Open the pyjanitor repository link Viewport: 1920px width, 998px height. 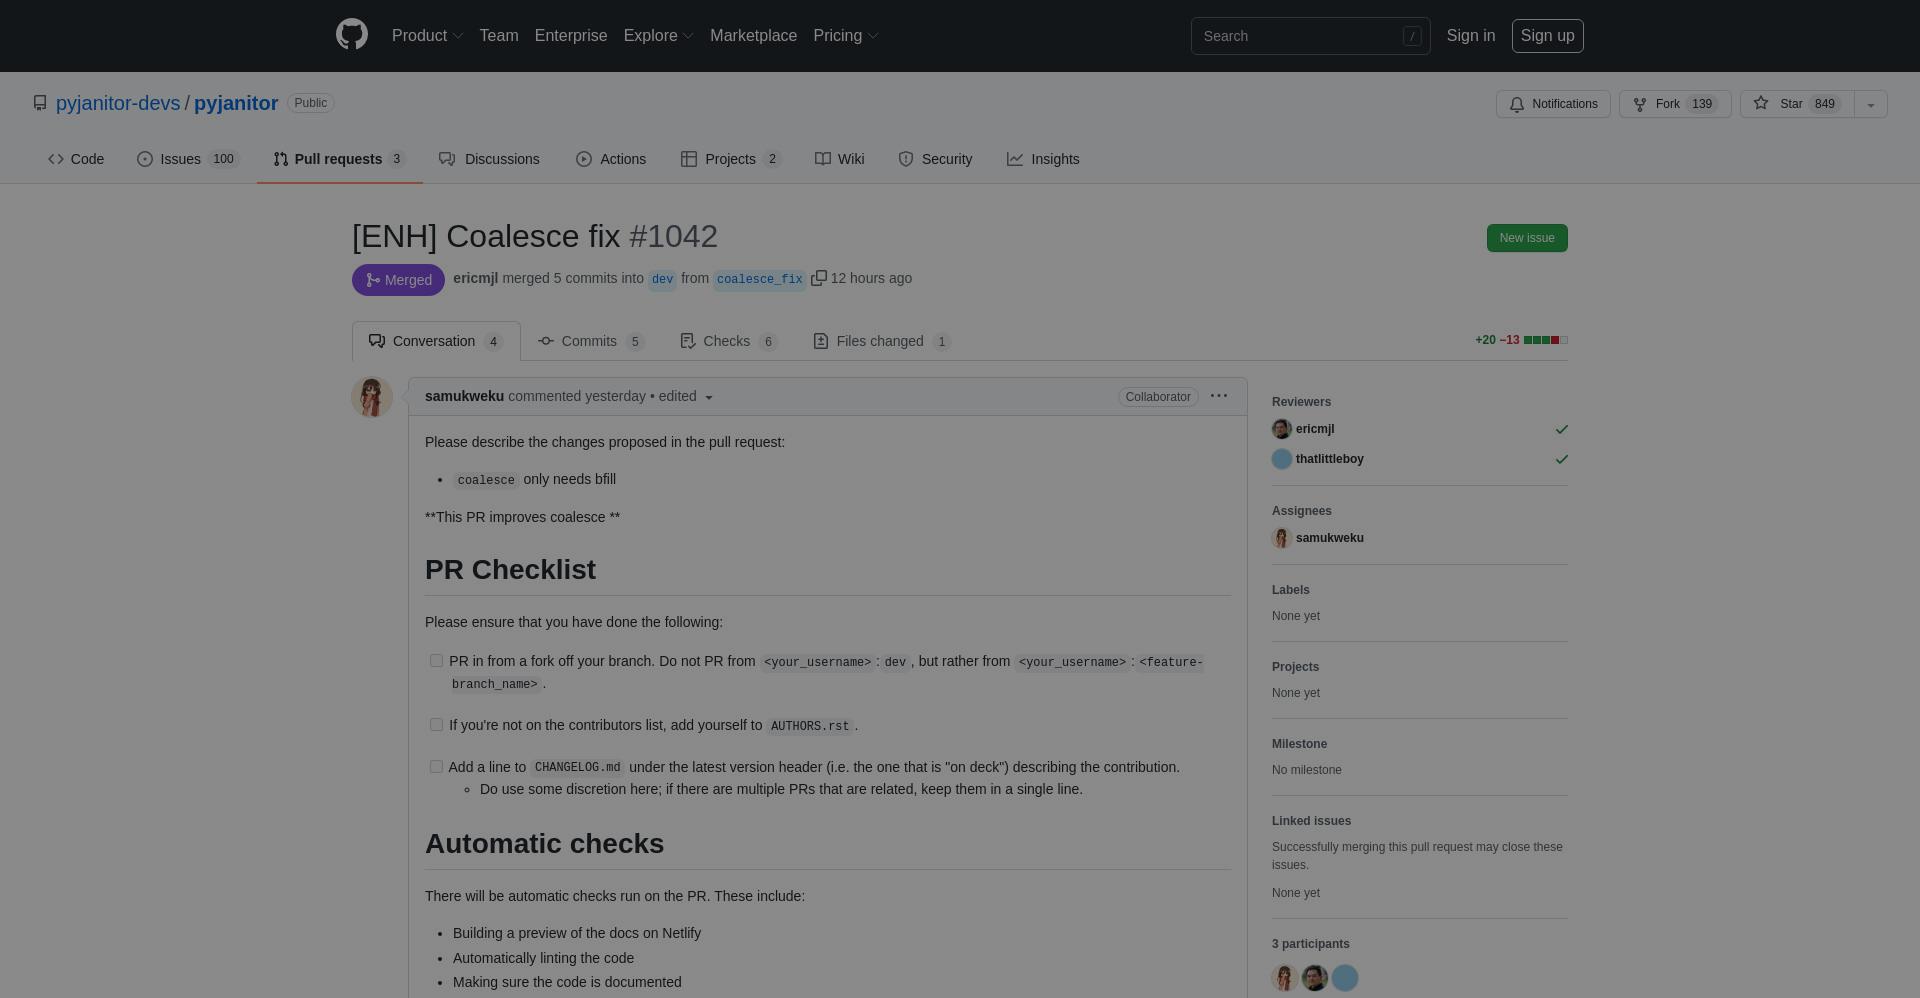coord(236,103)
